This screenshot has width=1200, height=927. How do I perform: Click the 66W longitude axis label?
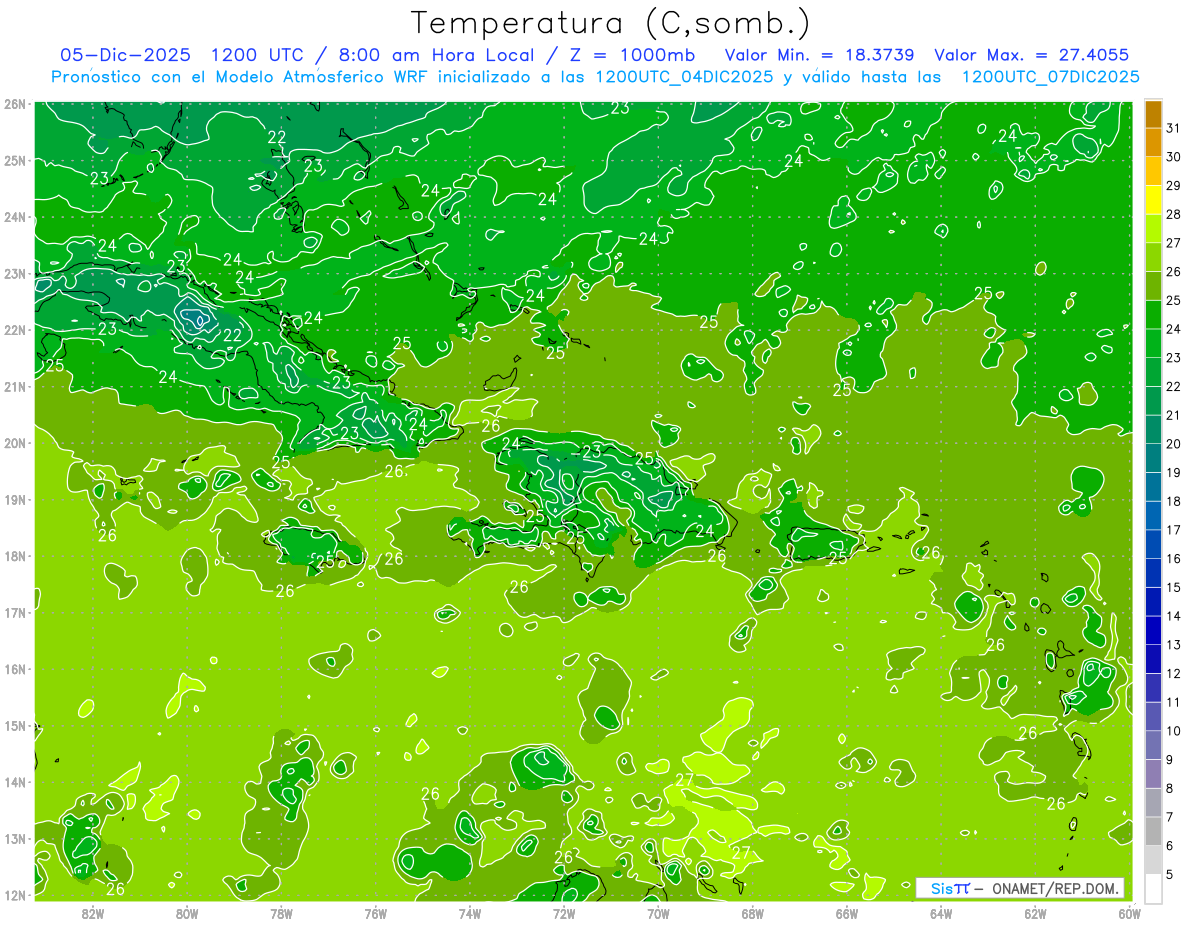846,913
